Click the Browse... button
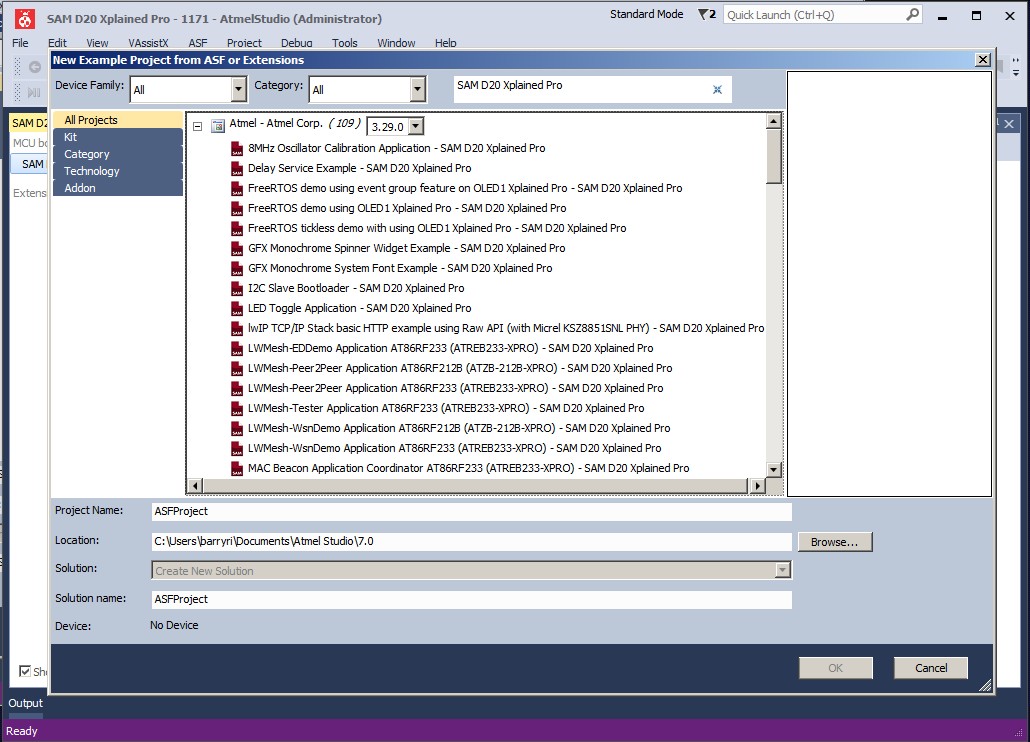Viewport: 1030px width, 742px height. [x=835, y=542]
